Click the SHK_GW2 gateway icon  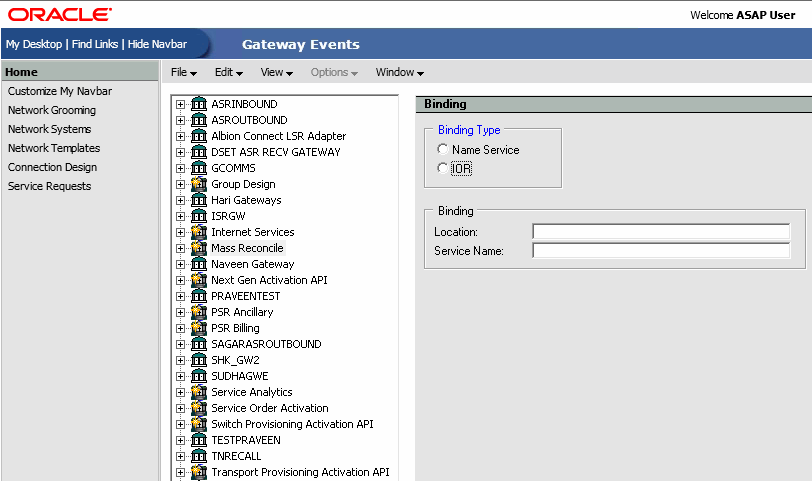tap(199, 360)
